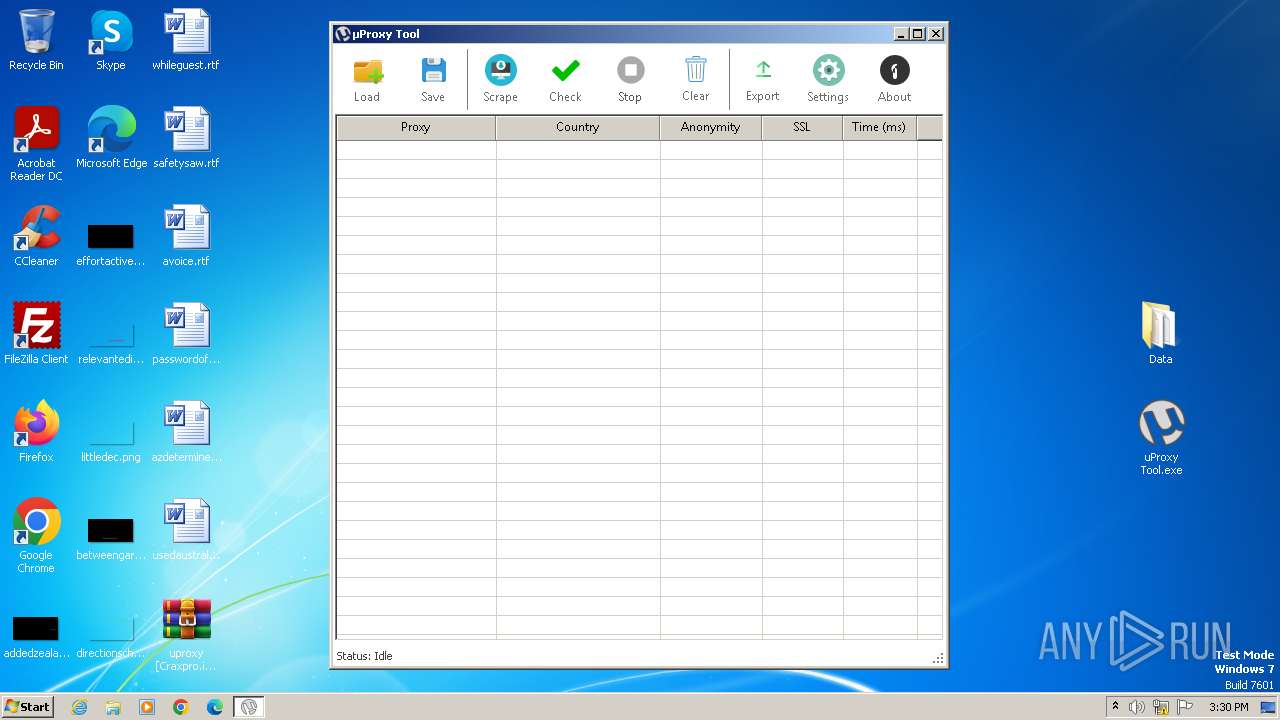Viewport: 1280px width, 720px height.
Task: Click the resize grip in status bar
Action: (938, 658)
